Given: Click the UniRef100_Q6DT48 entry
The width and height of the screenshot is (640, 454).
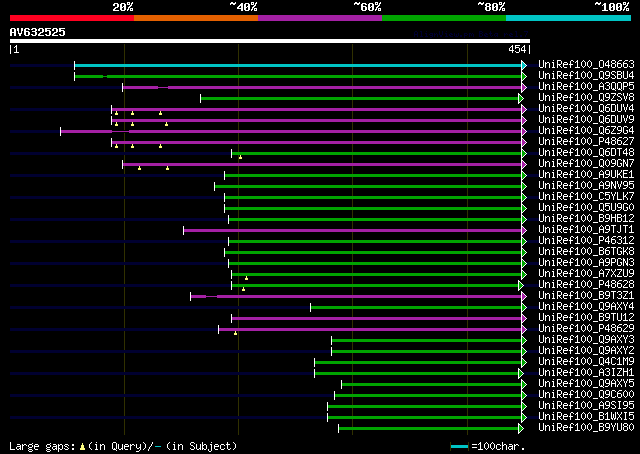Looking at the screenshot, I should [x=586, y=153].
